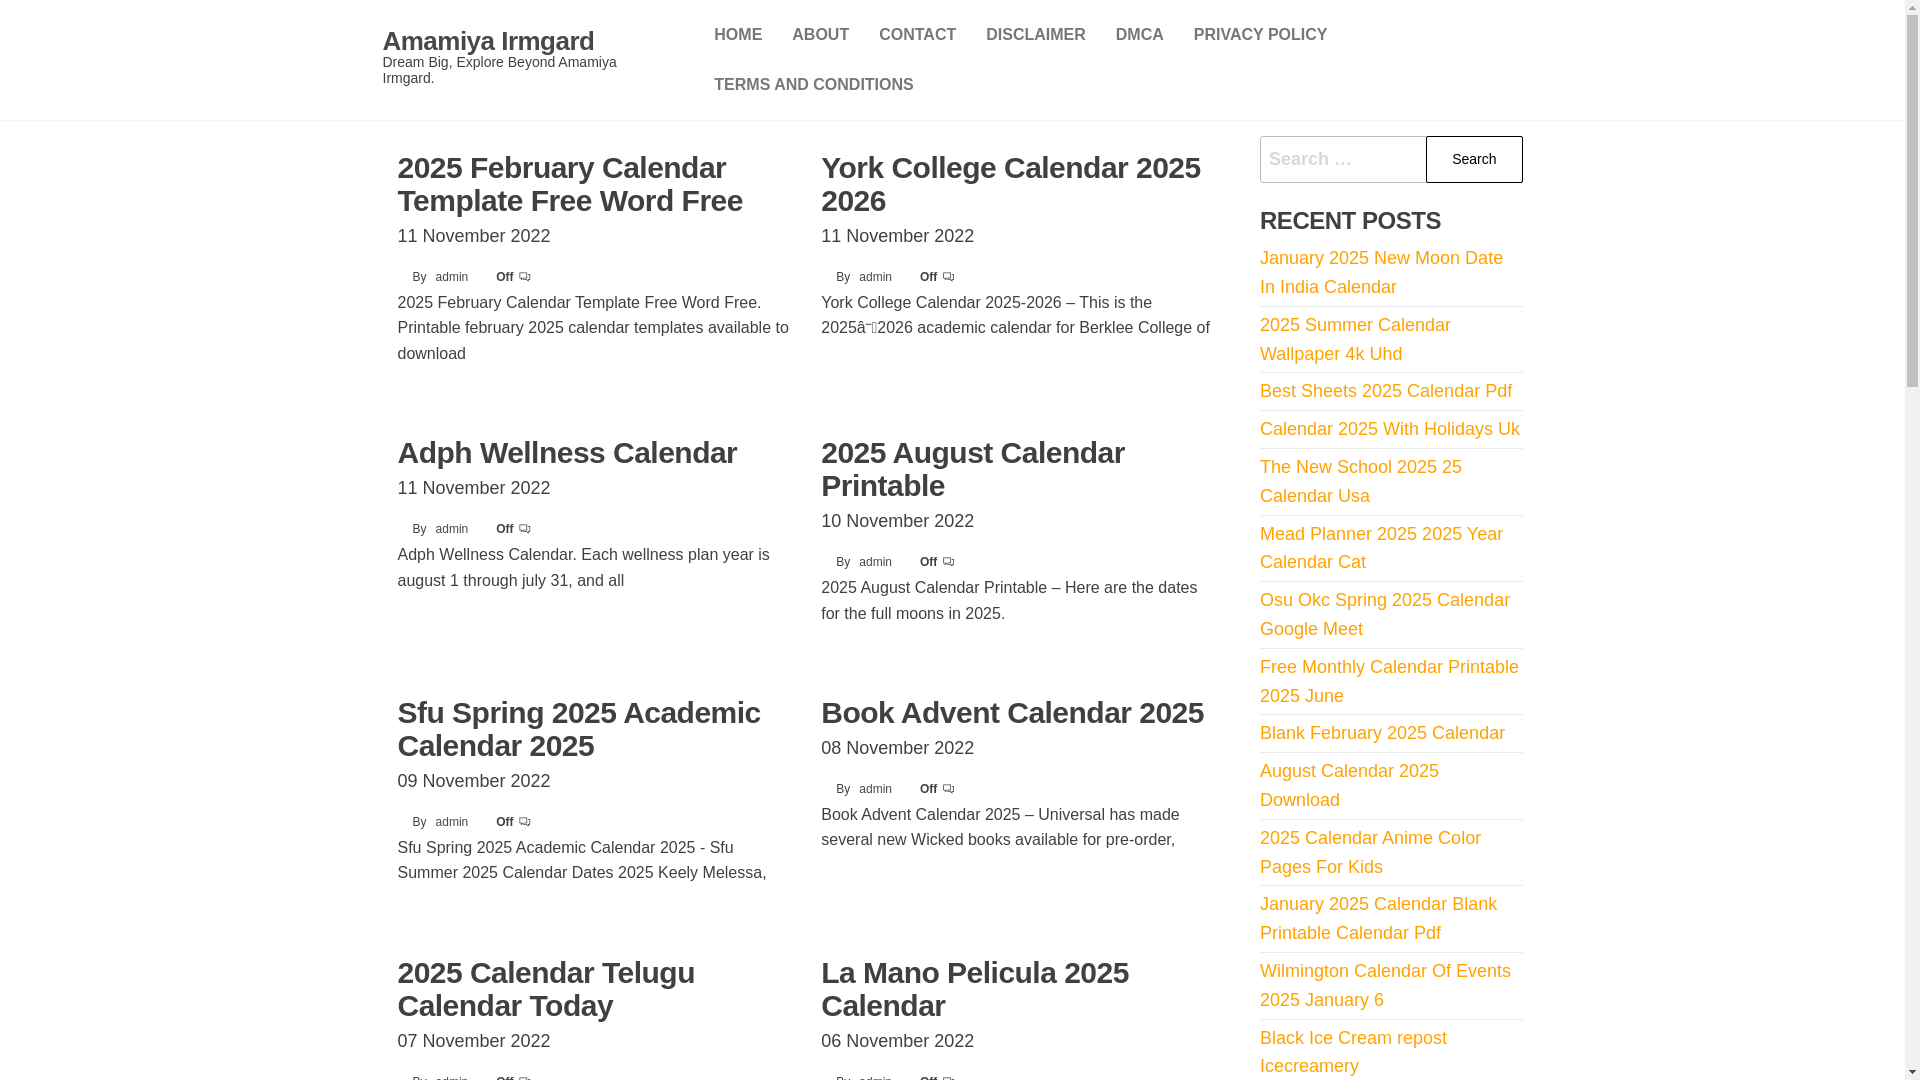
Task: Click comment icon under York College Calendar post
Action: pos(949,277)
